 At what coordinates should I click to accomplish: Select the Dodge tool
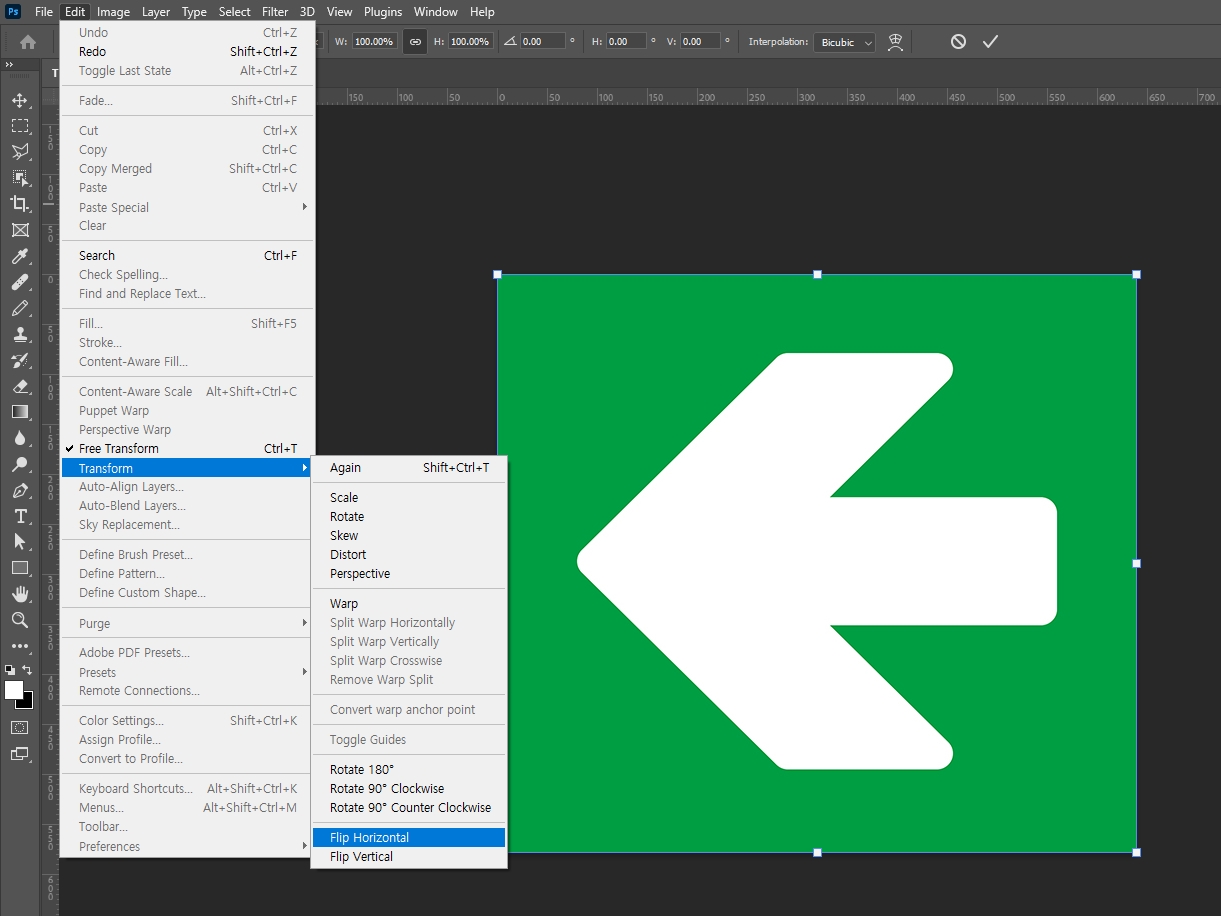pyautogui.click(x=19, y=465)
